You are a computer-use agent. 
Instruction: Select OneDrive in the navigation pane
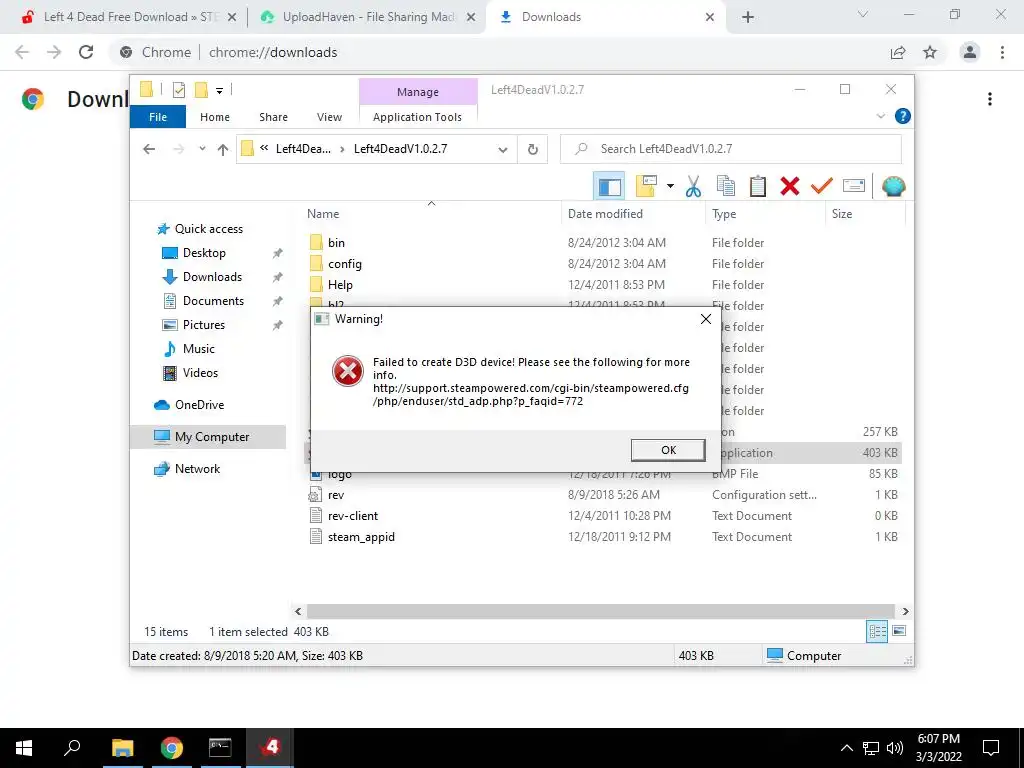pyautogui.click(x=199, y=405)
